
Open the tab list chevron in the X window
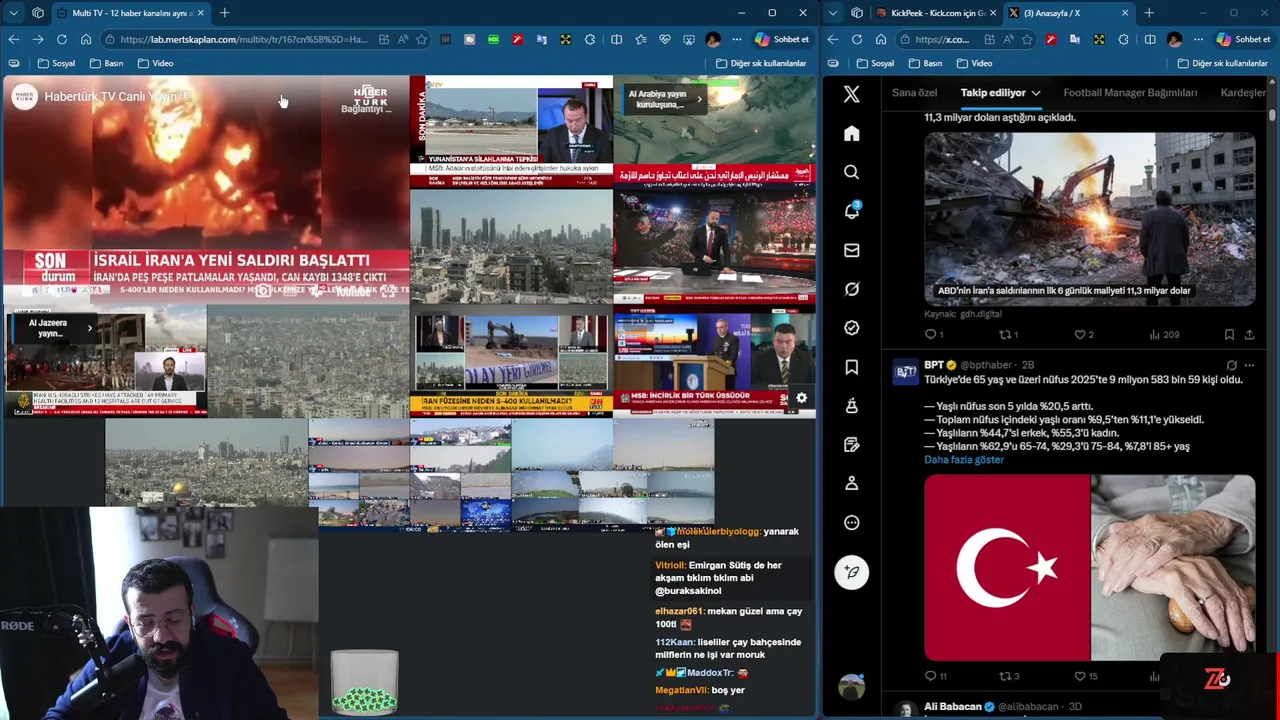[x=833, y=13]
